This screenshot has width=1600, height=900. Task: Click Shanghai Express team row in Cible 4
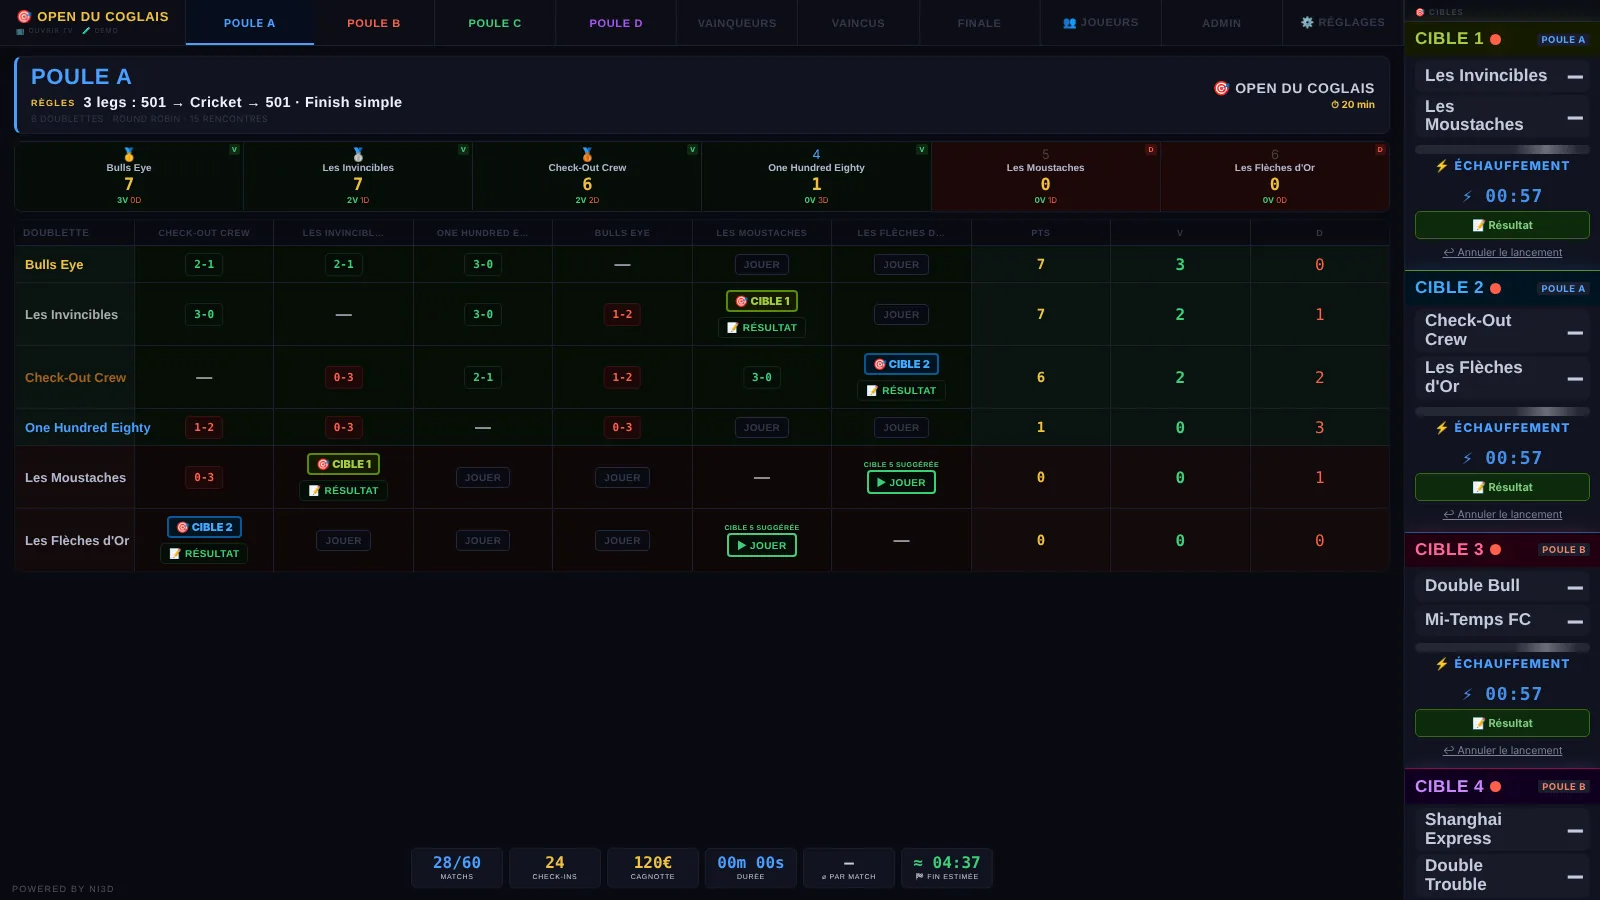[1502, 829]
